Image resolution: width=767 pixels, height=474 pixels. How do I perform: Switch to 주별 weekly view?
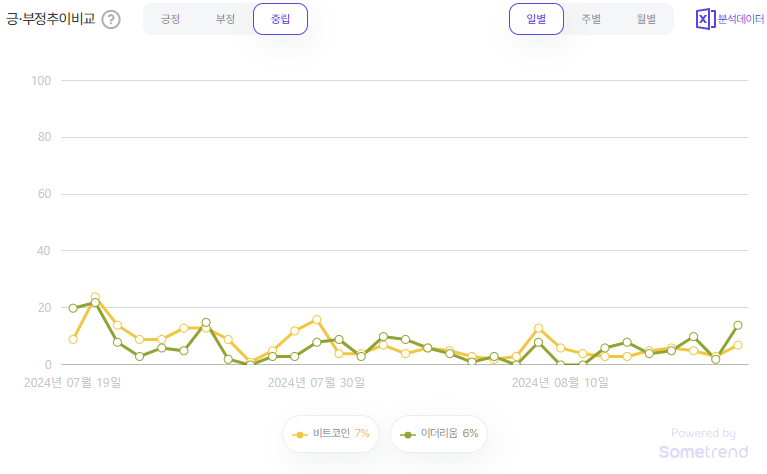[x=591, y=19]
